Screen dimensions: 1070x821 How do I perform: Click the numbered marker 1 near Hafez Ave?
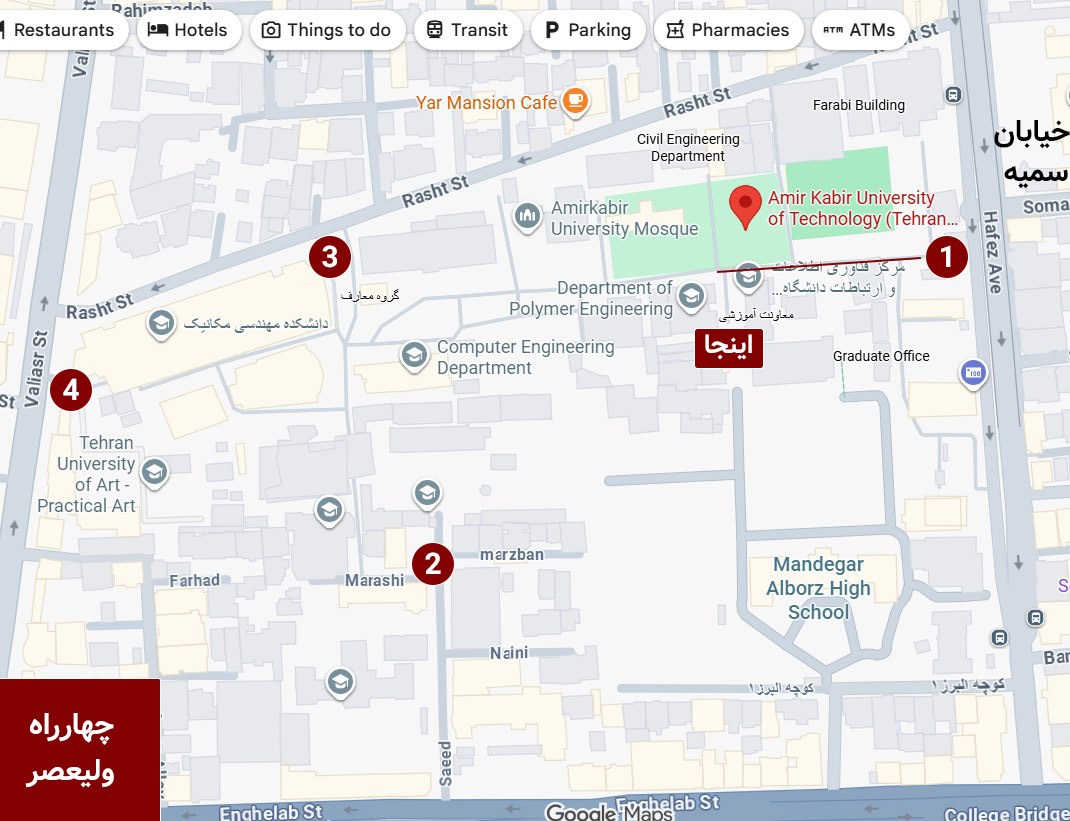click(x=946, y=257)
